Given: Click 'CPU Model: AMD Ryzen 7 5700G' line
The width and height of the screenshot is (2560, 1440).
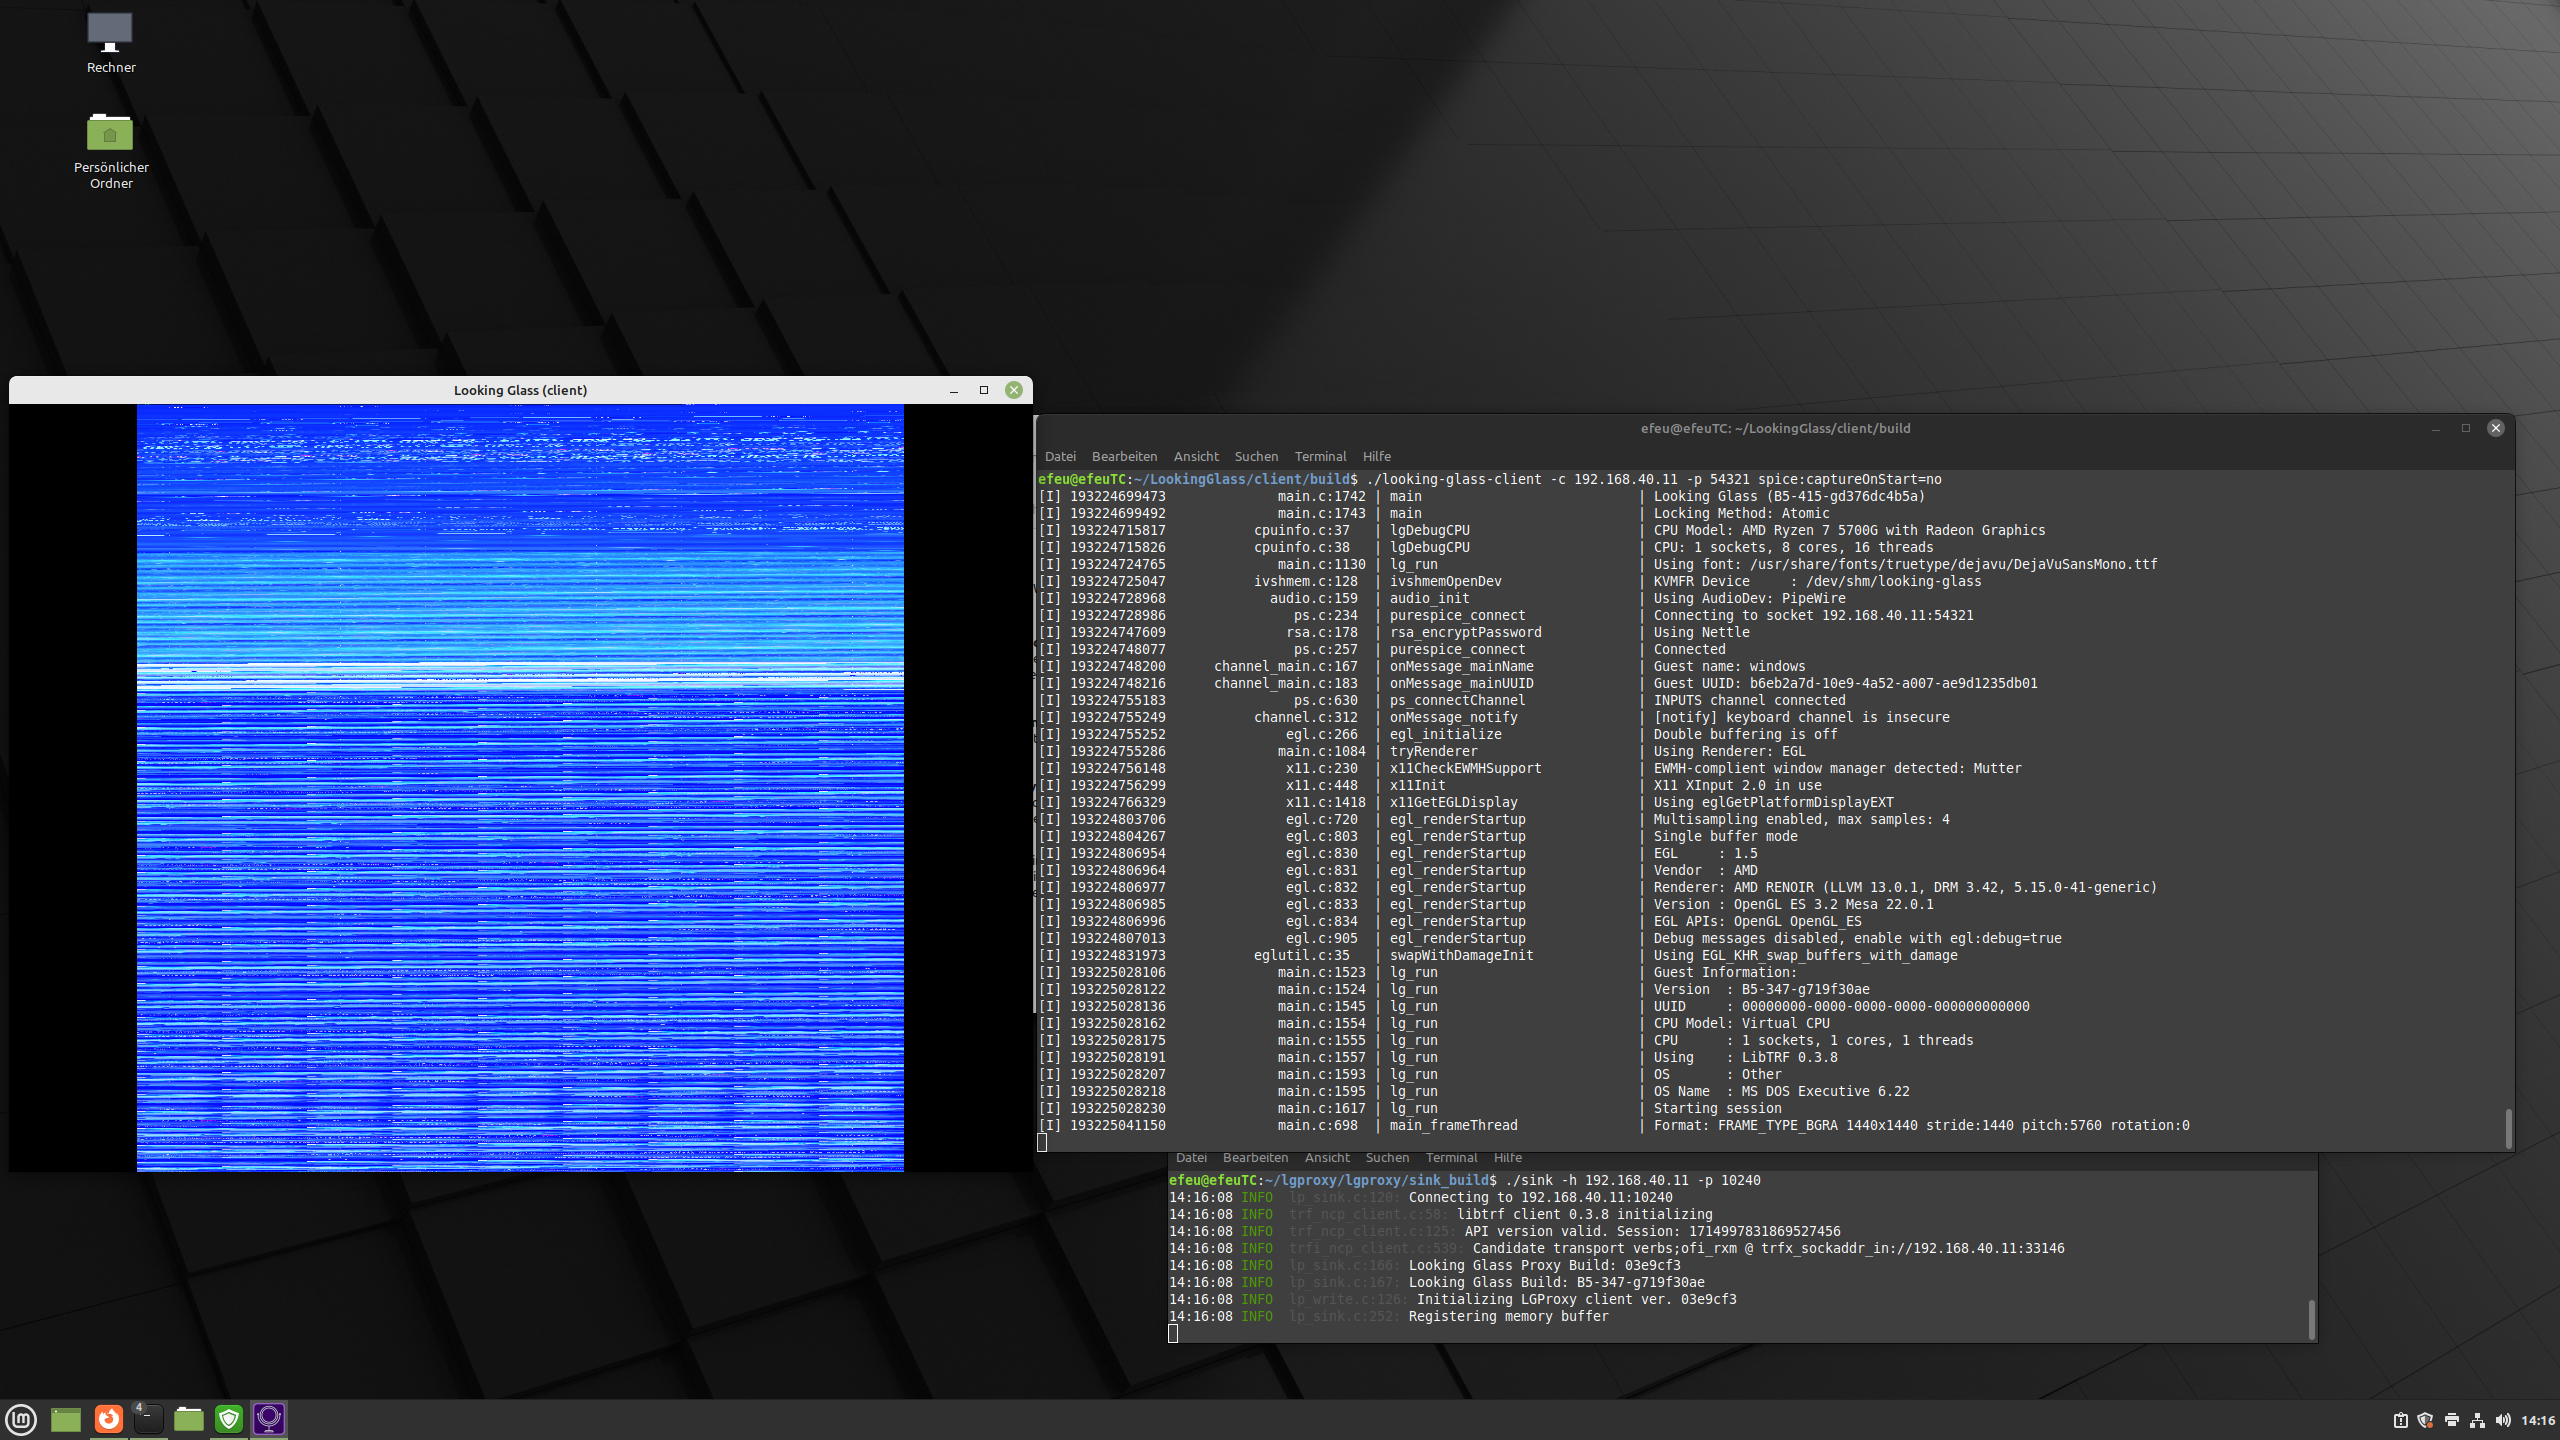Looking at the screenshot, I should coord(1849,530).
